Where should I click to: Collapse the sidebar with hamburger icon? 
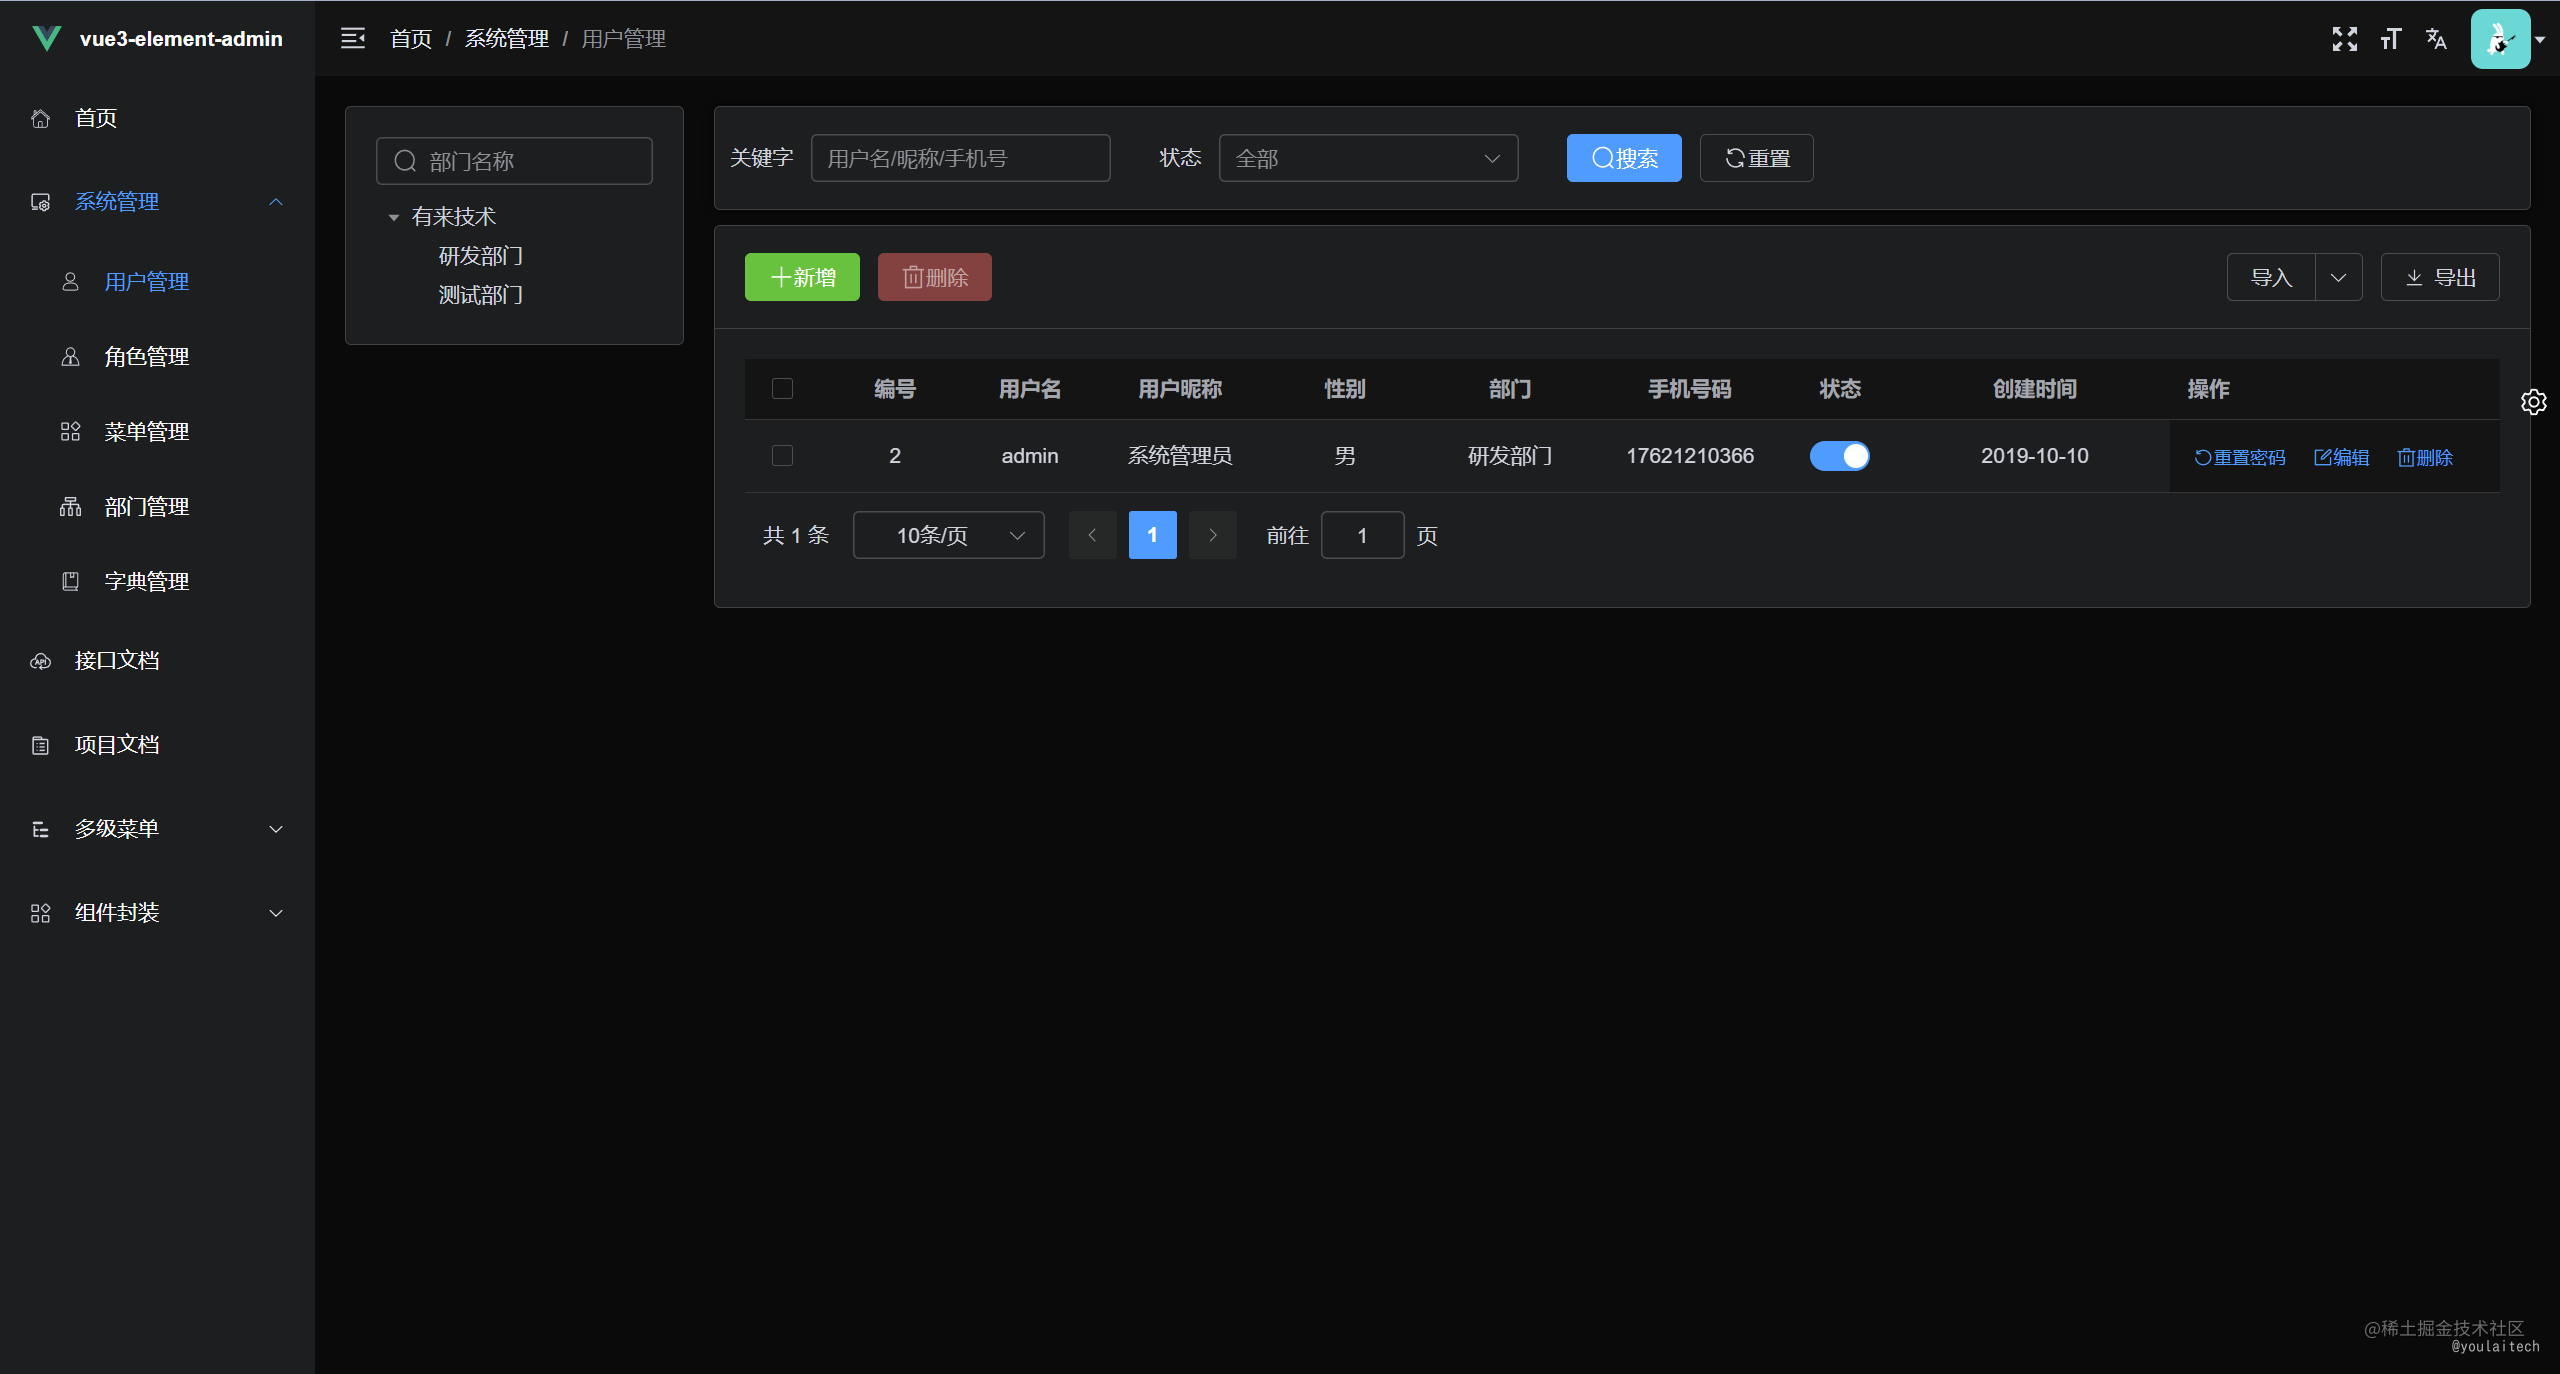coord(353,39)
